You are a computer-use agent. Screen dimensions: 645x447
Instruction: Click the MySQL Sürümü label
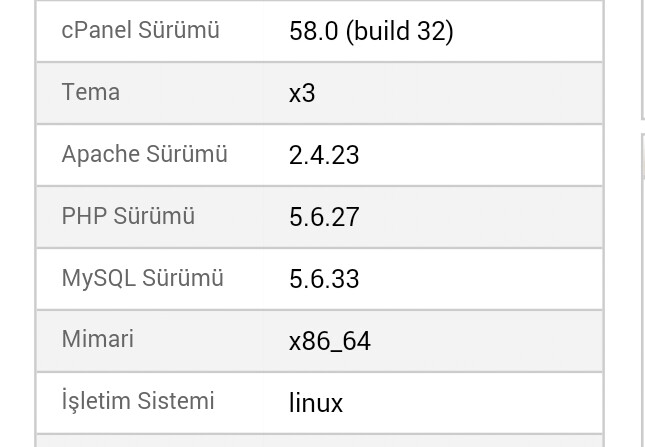click(x=142, y=278)
